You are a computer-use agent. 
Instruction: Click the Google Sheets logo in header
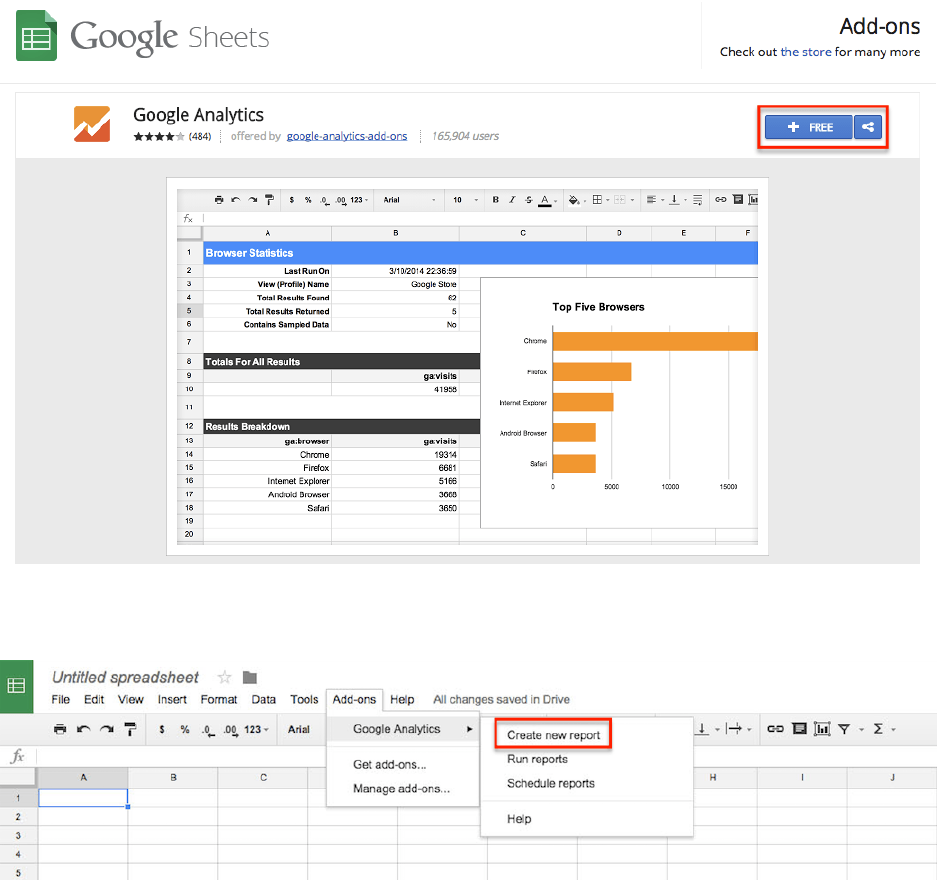click(x=142, y=36)
